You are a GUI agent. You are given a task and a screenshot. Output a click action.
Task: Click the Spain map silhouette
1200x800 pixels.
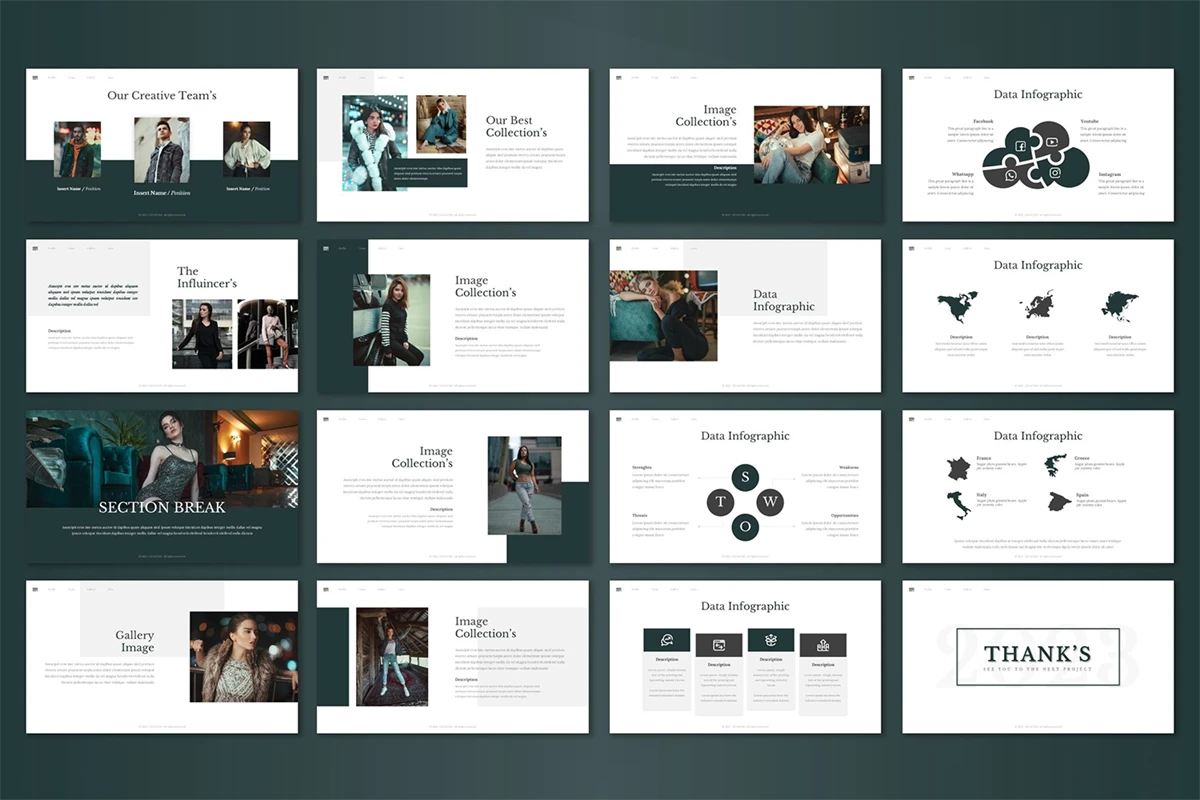pos(1059,501)
